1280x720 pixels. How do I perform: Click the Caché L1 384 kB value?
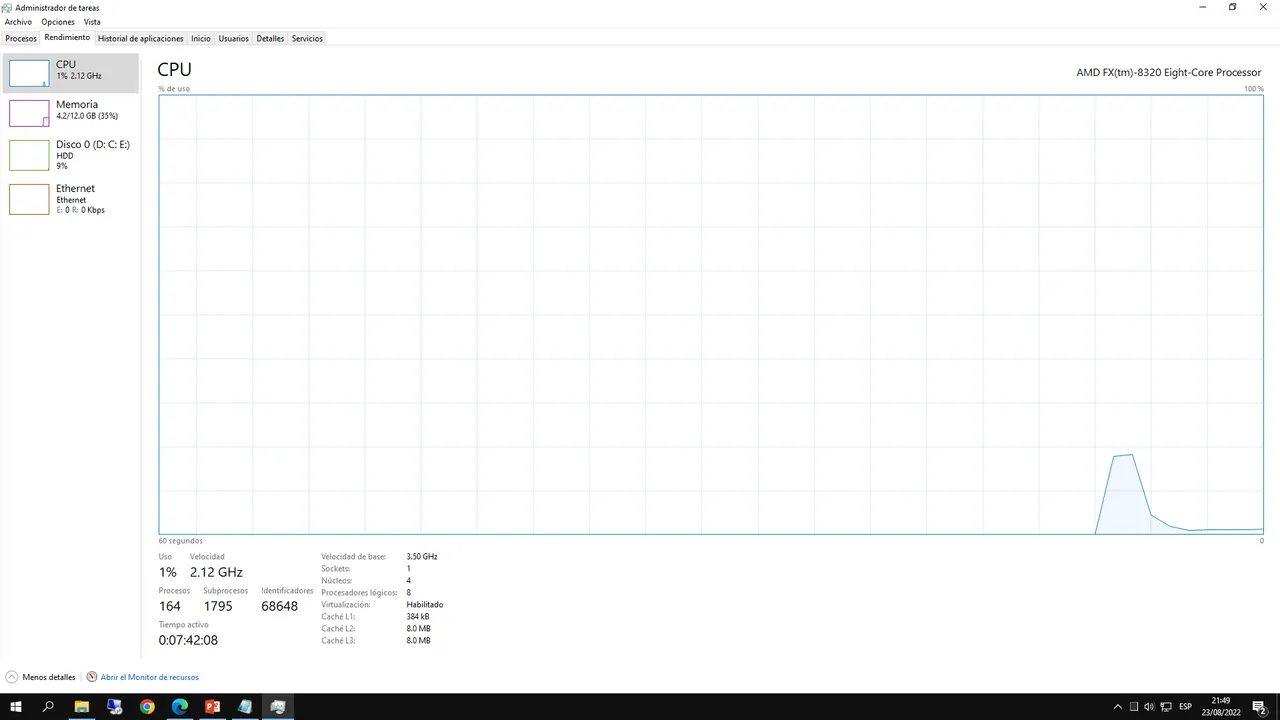(x=418, y=616)
